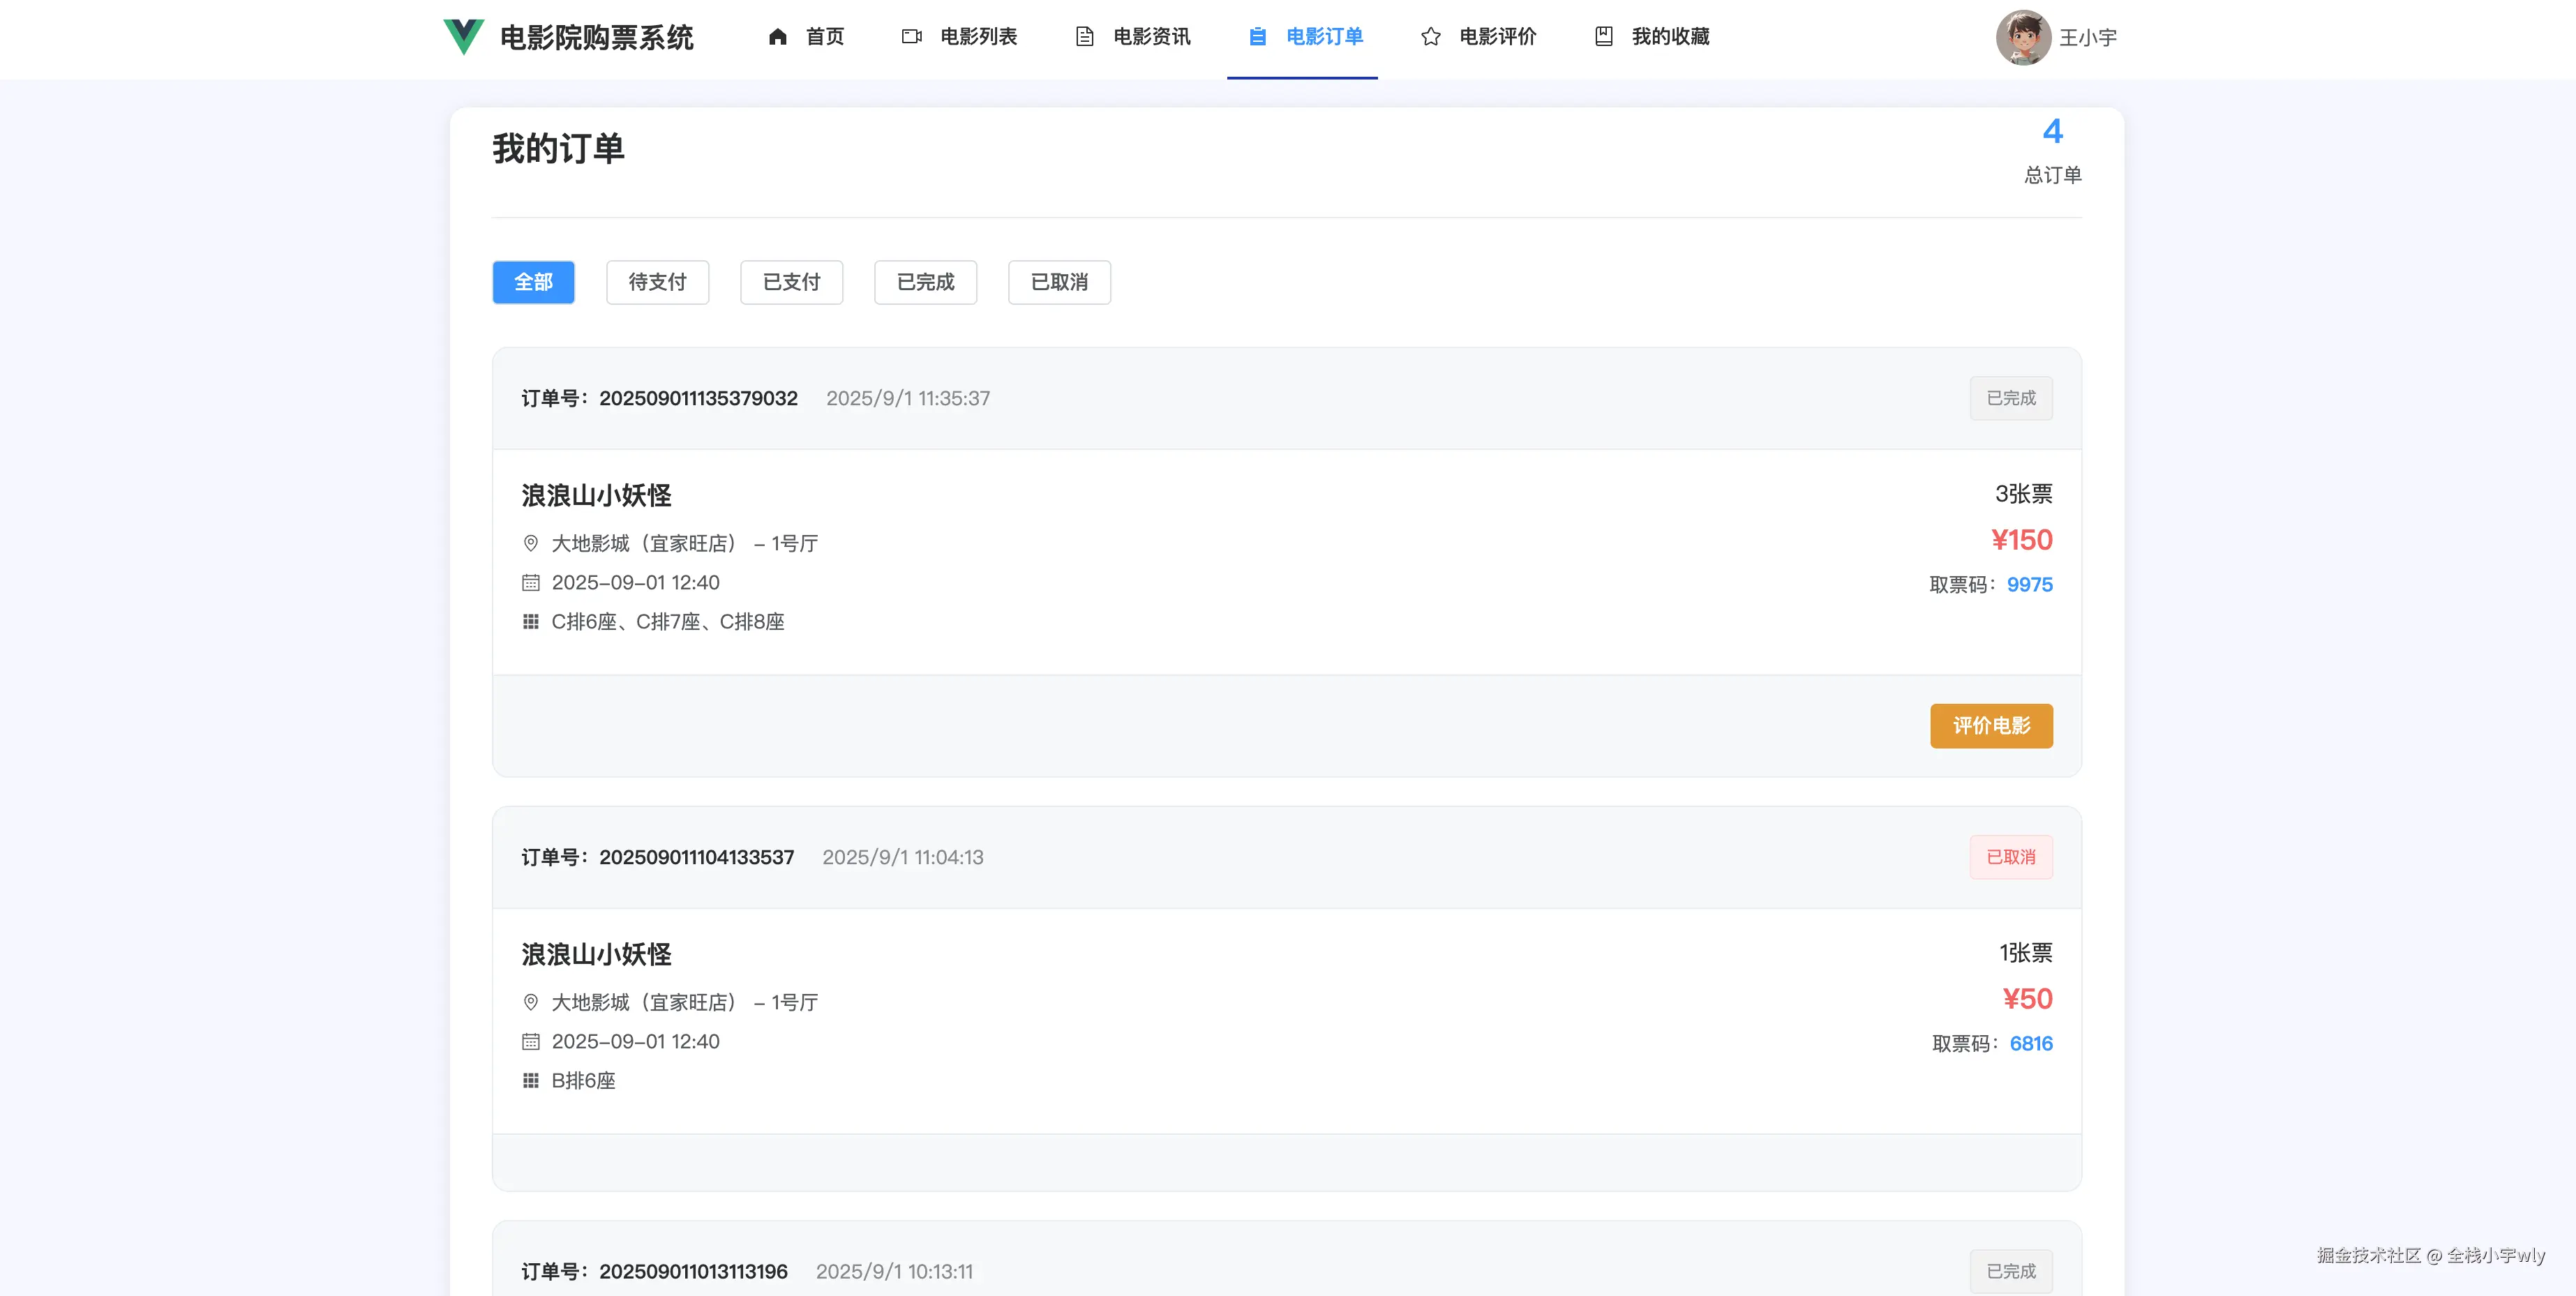Click the home icon beside 首页
This screenshot has width=2576, height=1296.
(x=778, y=37)
